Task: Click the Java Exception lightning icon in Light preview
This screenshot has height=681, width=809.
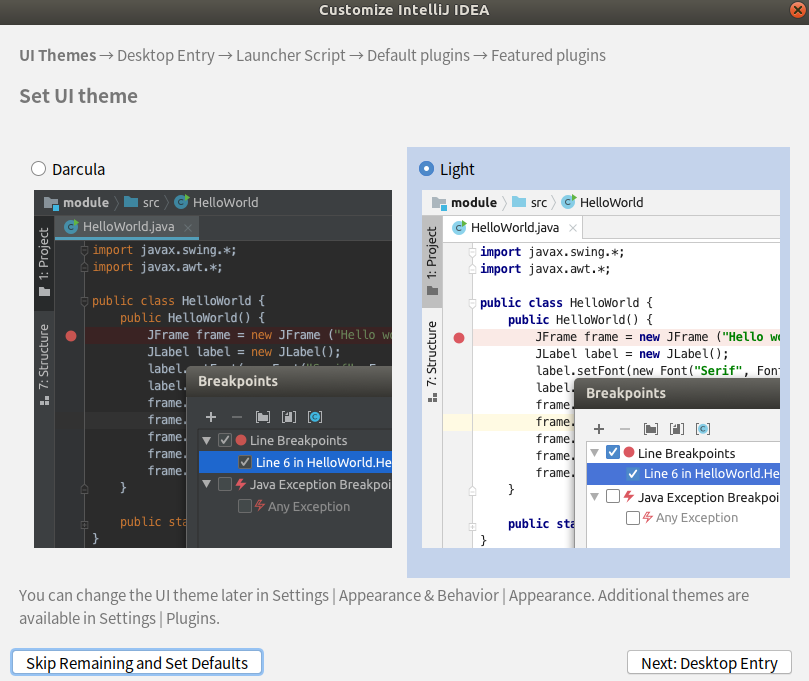Action: tap(628, 496)
